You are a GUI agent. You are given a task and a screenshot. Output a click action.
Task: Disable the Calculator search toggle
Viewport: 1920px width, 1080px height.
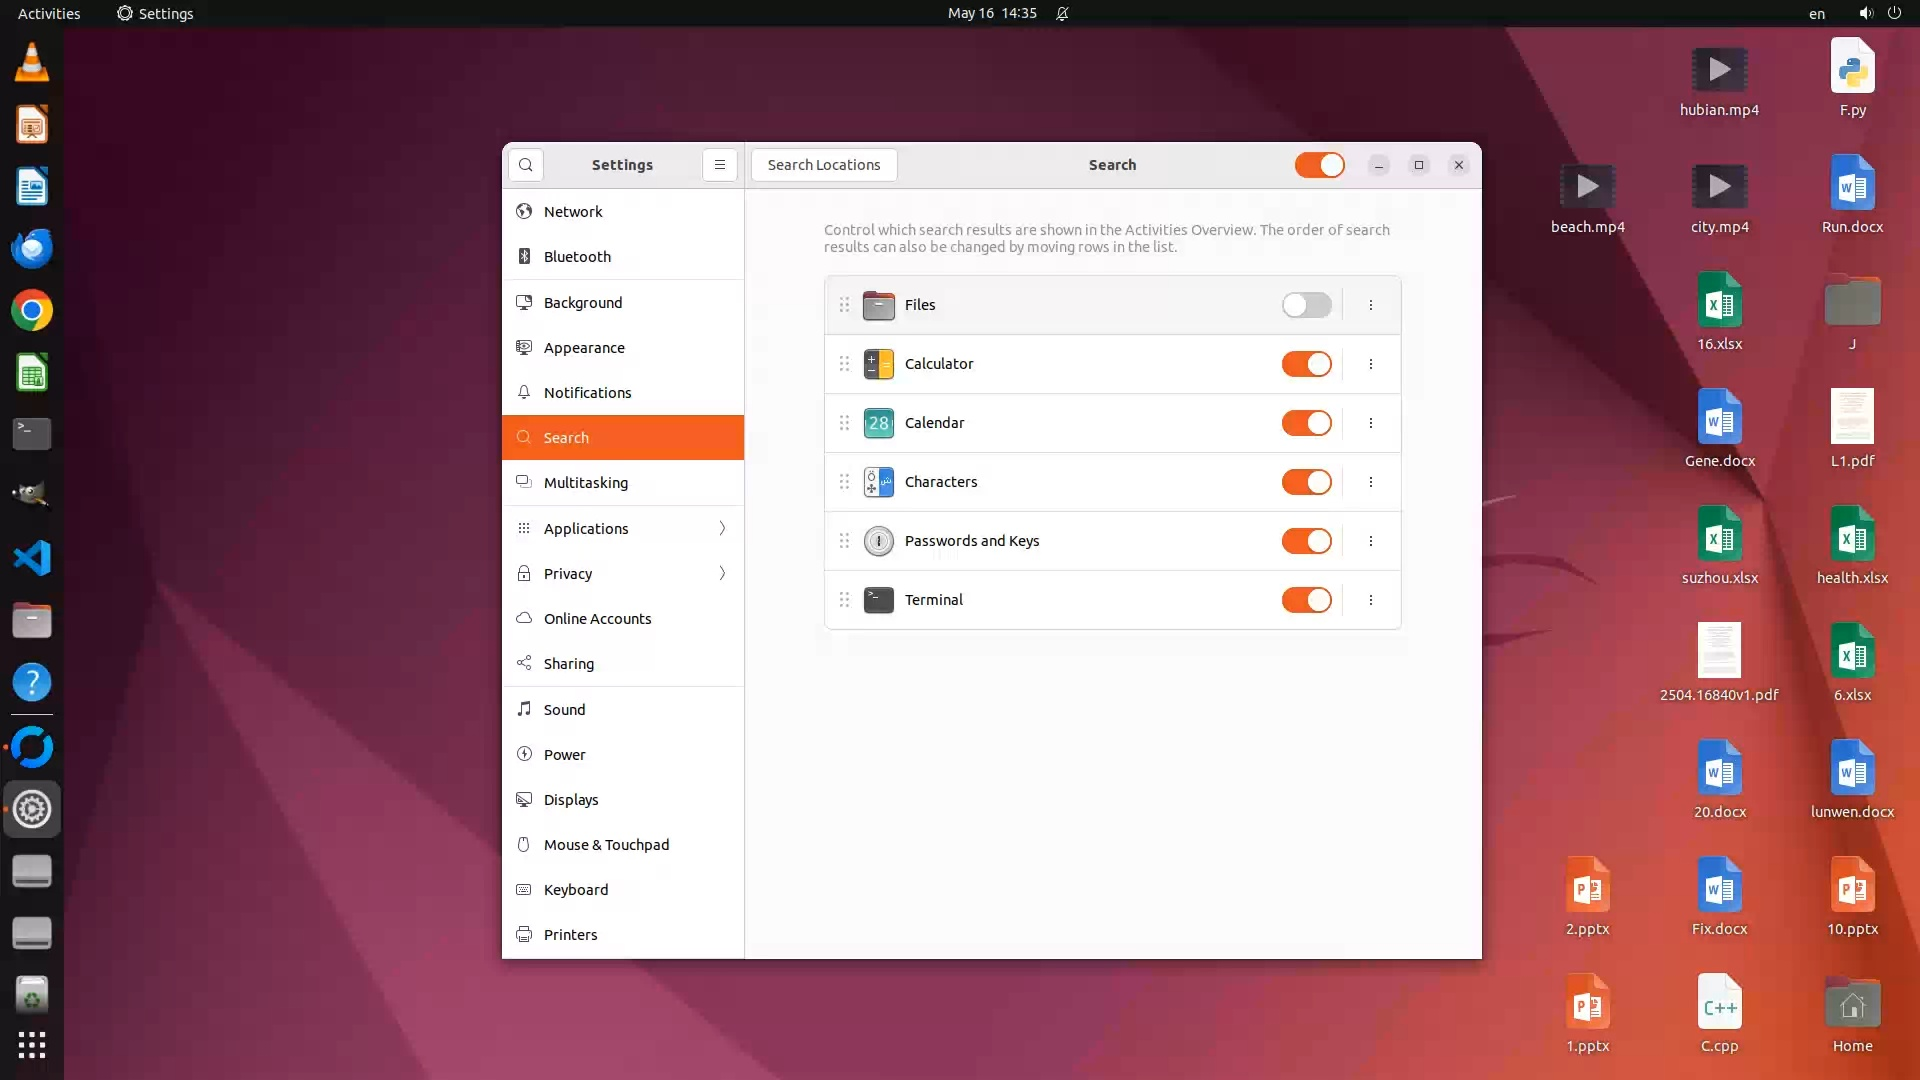1306,364
